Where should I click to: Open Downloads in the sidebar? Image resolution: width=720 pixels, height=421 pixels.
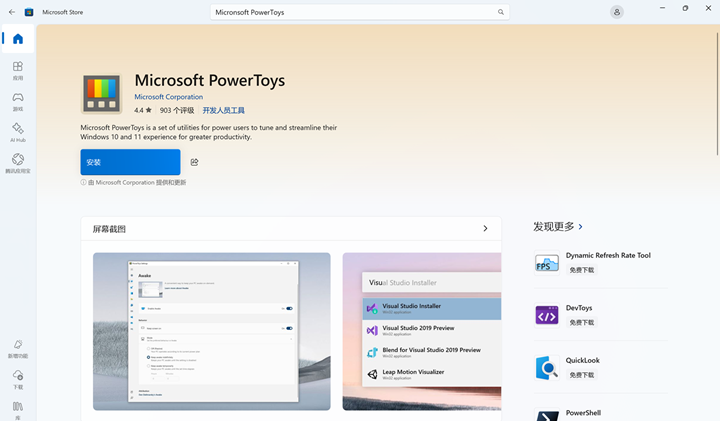tap(18, 380)
